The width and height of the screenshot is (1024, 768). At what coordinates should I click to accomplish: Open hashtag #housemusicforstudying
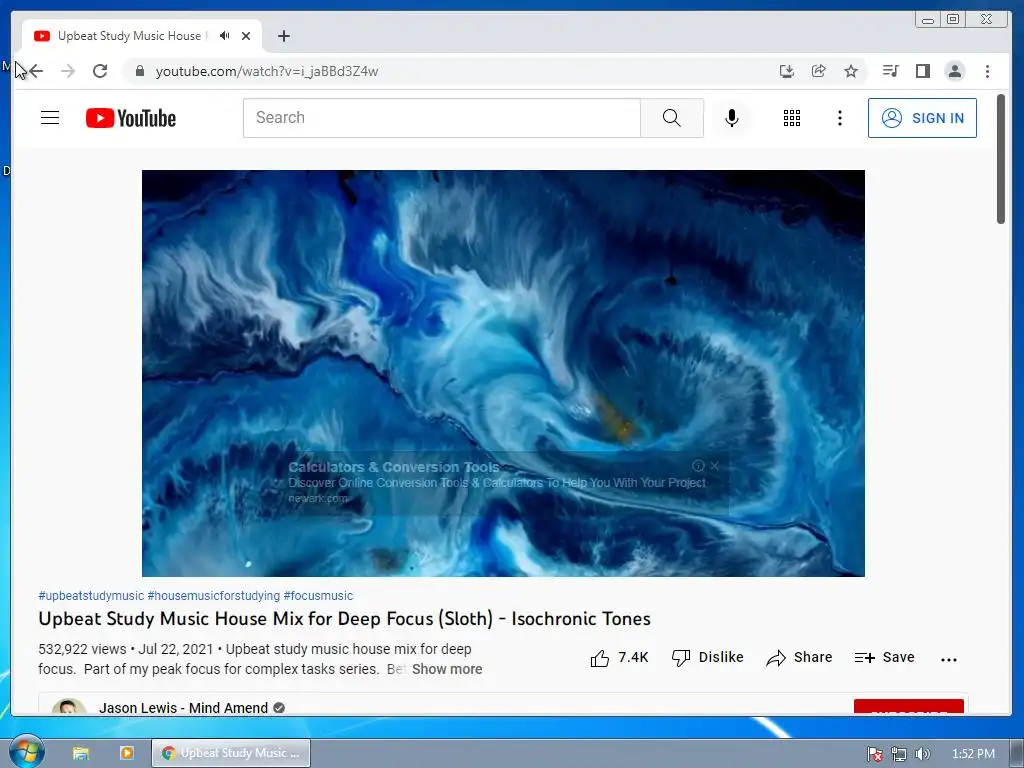[x=214, y=596]
